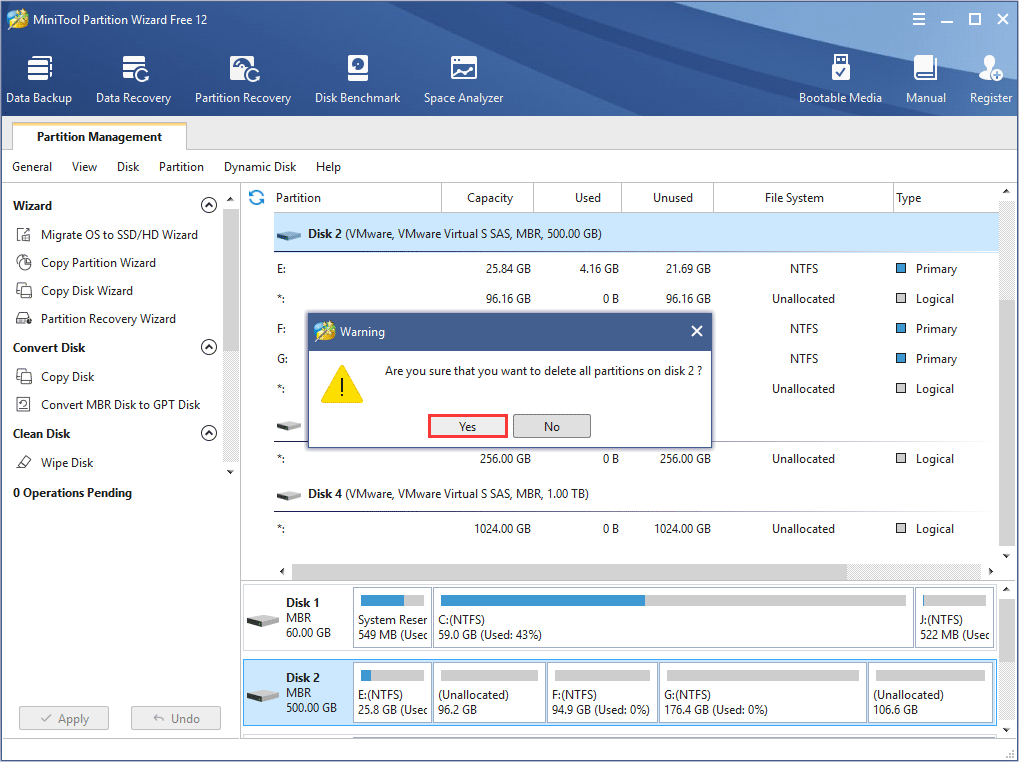Open the hamburger menu in title bar
Image resolution: width=1019 pixels, height=762 pixels.
(x=919, y=19)
